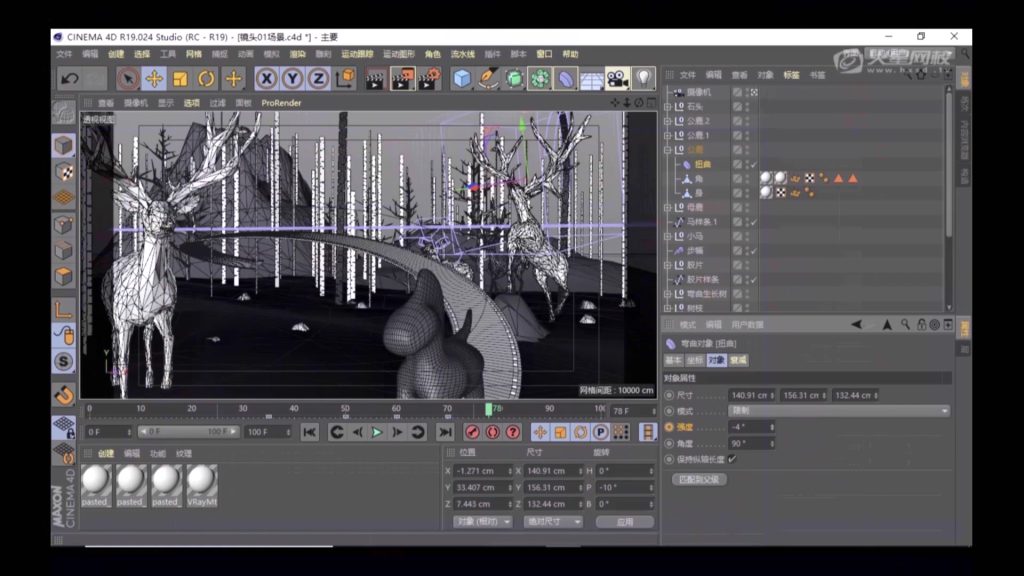The image size is (1024, 576).
Task: Uncheck the 保持纵轴长度 checkbox
Action: click(x=732, y=459)
